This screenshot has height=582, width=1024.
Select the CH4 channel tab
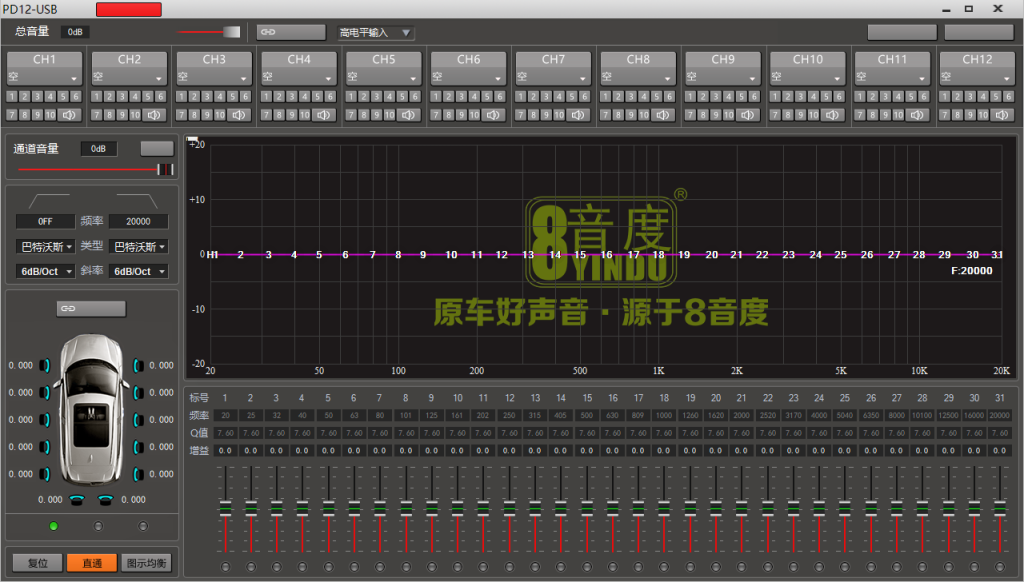[299, 59]
